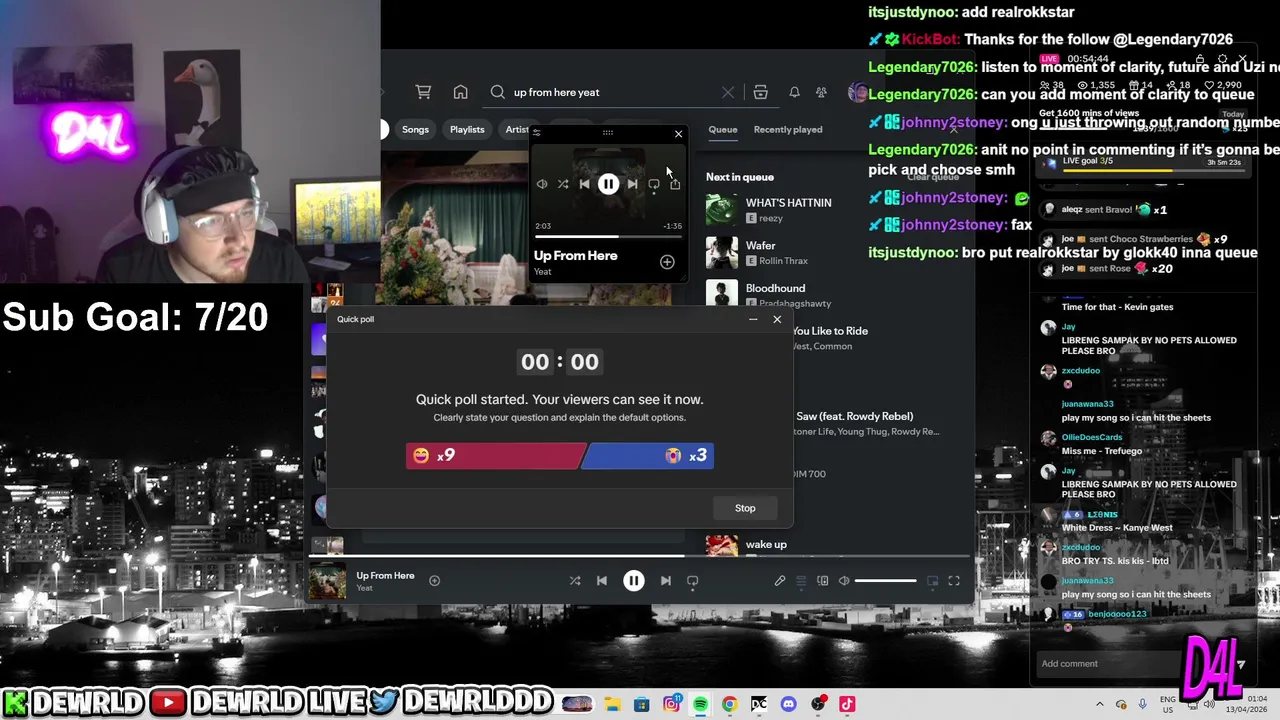Close the Quick poll dialog
The width and height of the screenshot is (1280, 720).
pos(777,320)
